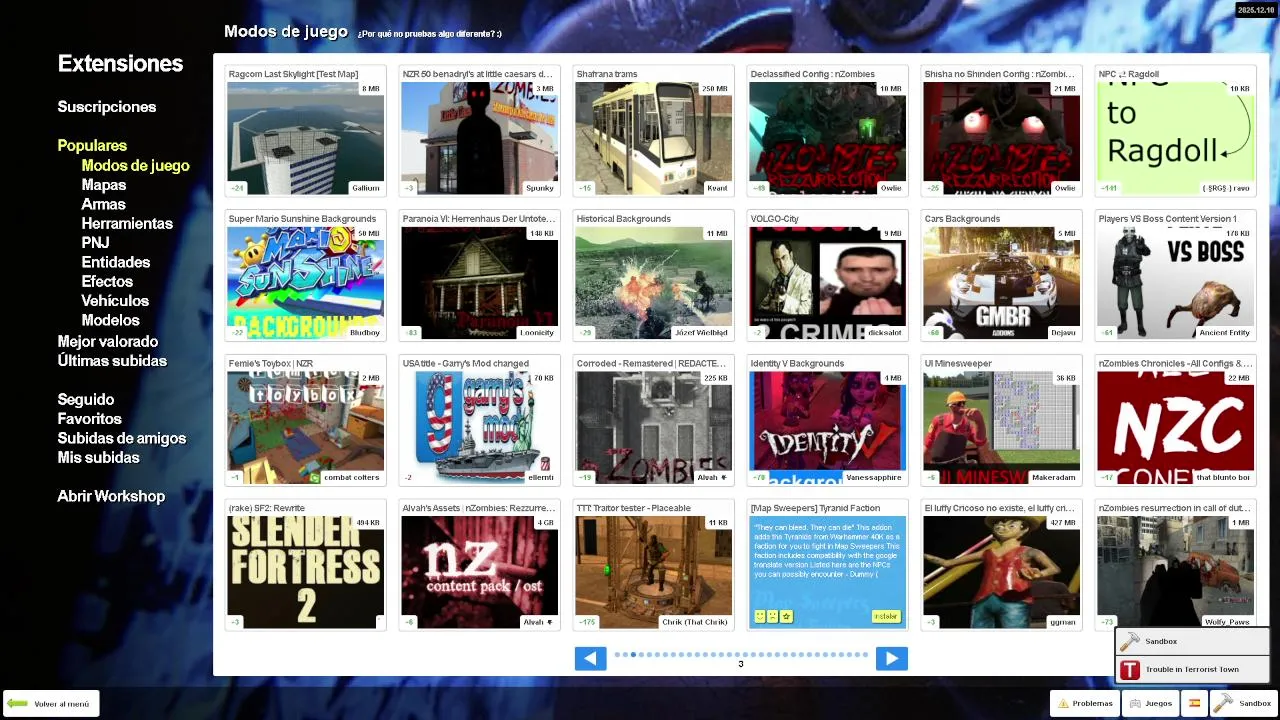This screenshot has height=720, width=1280.
Task: Open the Favoritos list
Action: coord(89,419)
